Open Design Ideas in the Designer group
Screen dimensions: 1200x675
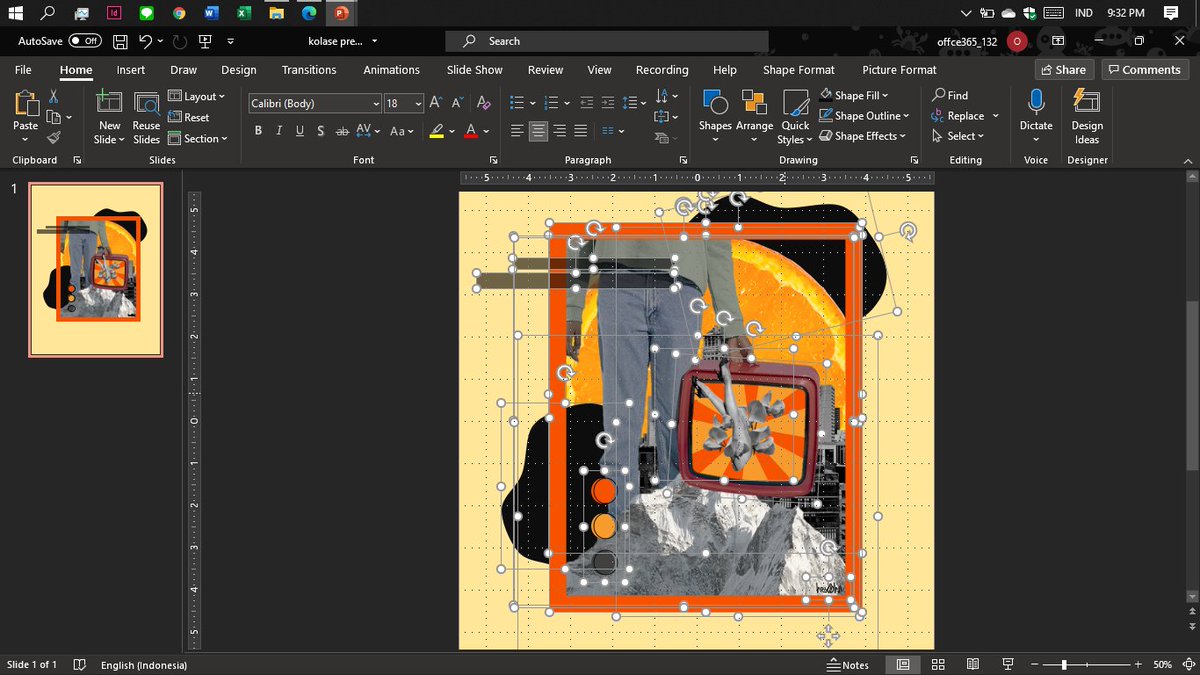point(1086,116)
